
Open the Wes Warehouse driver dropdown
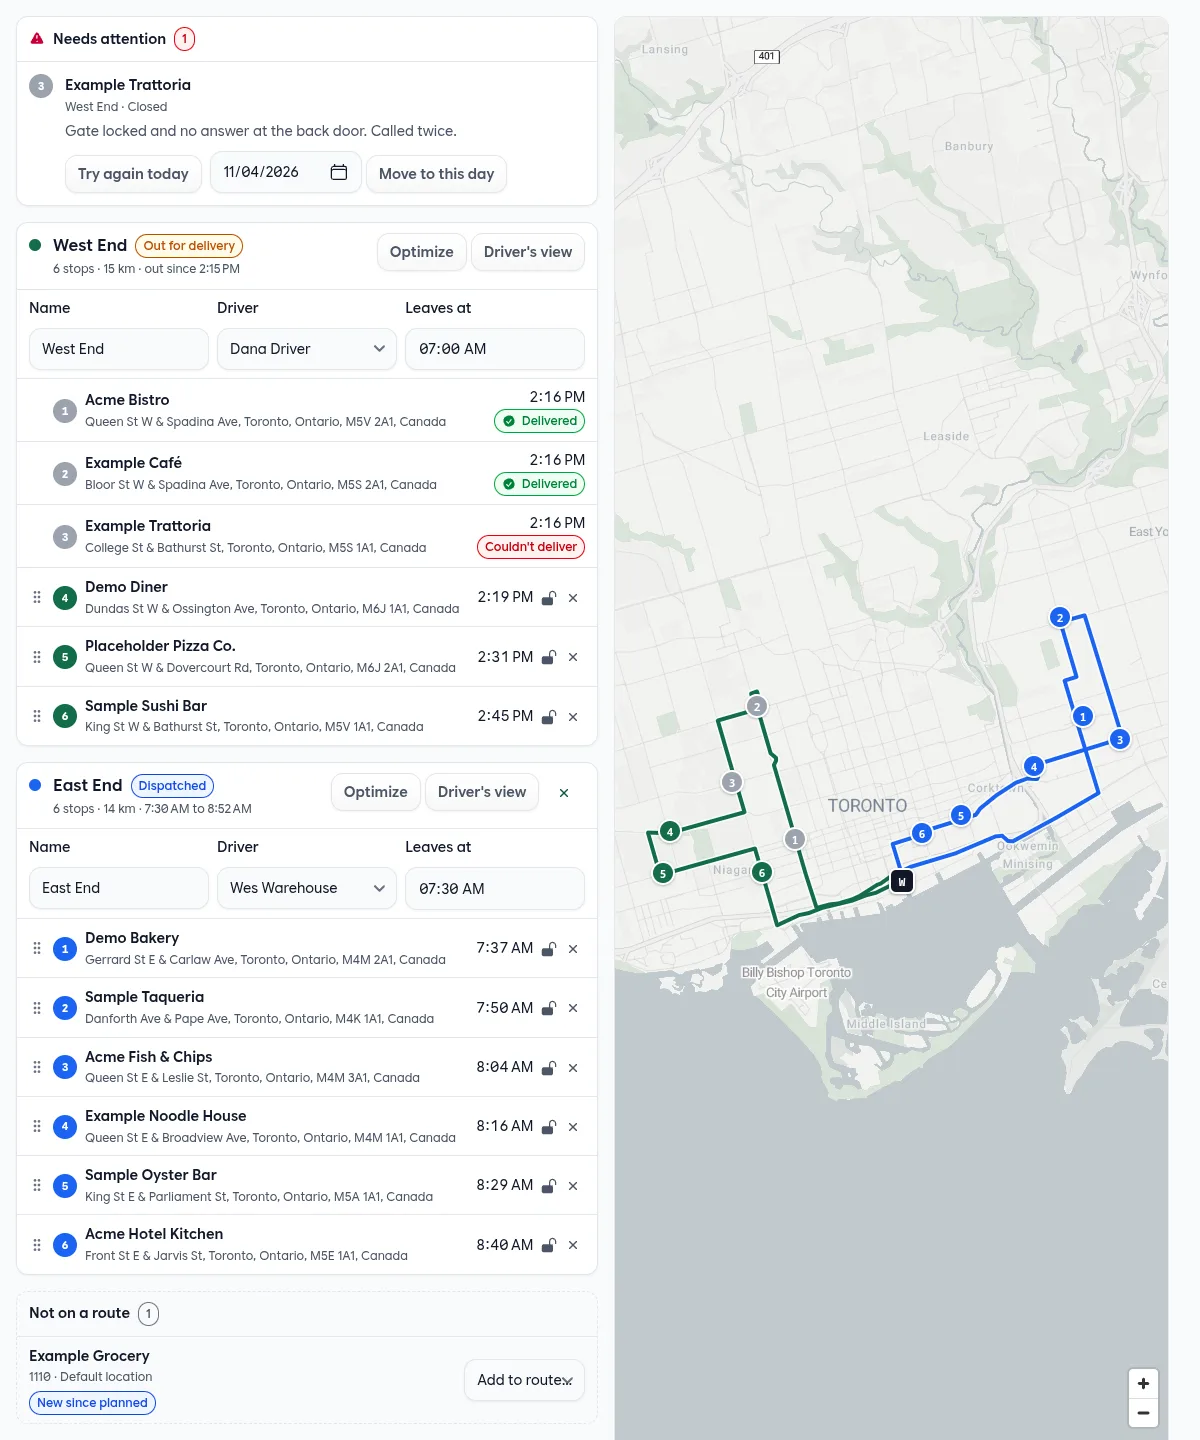click(x=307, y=888)
